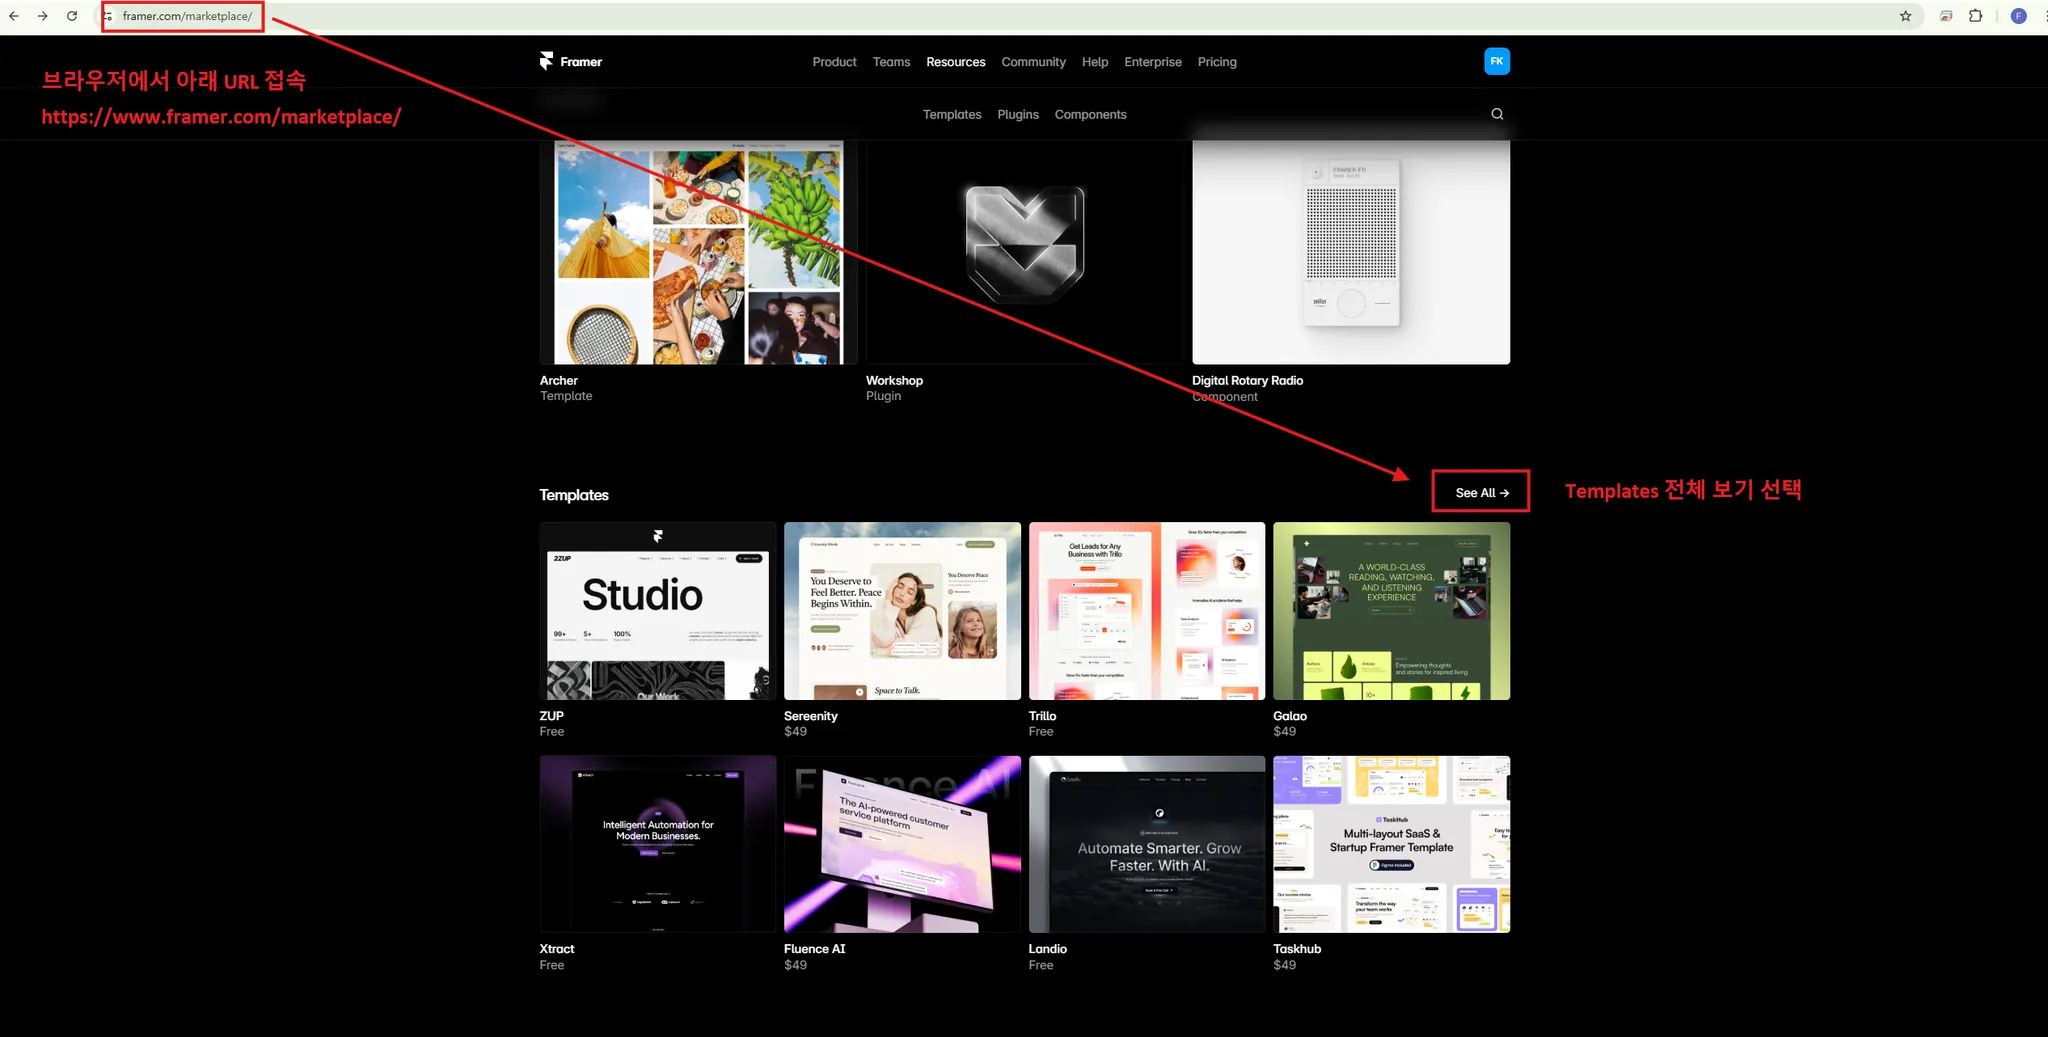This screenshot has height=1037, width=2048.
Task: Click the Free label under Trillo
Action: point(1041,732)
